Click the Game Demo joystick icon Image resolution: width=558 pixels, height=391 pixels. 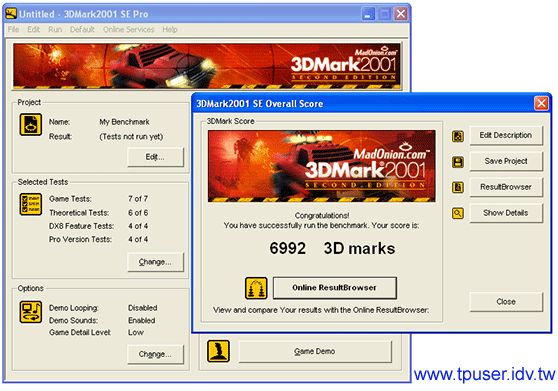(218, 351)
